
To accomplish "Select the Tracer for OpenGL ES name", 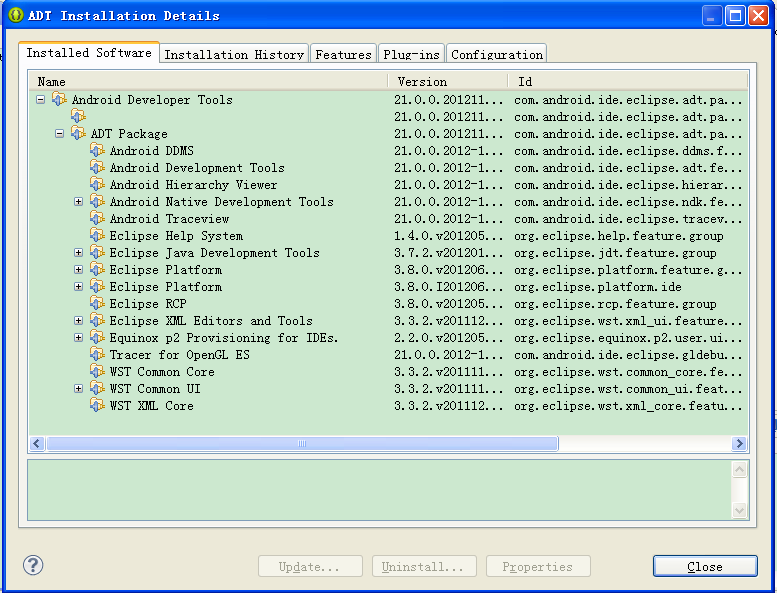I will pyautogui.click(x=179, y=355).
